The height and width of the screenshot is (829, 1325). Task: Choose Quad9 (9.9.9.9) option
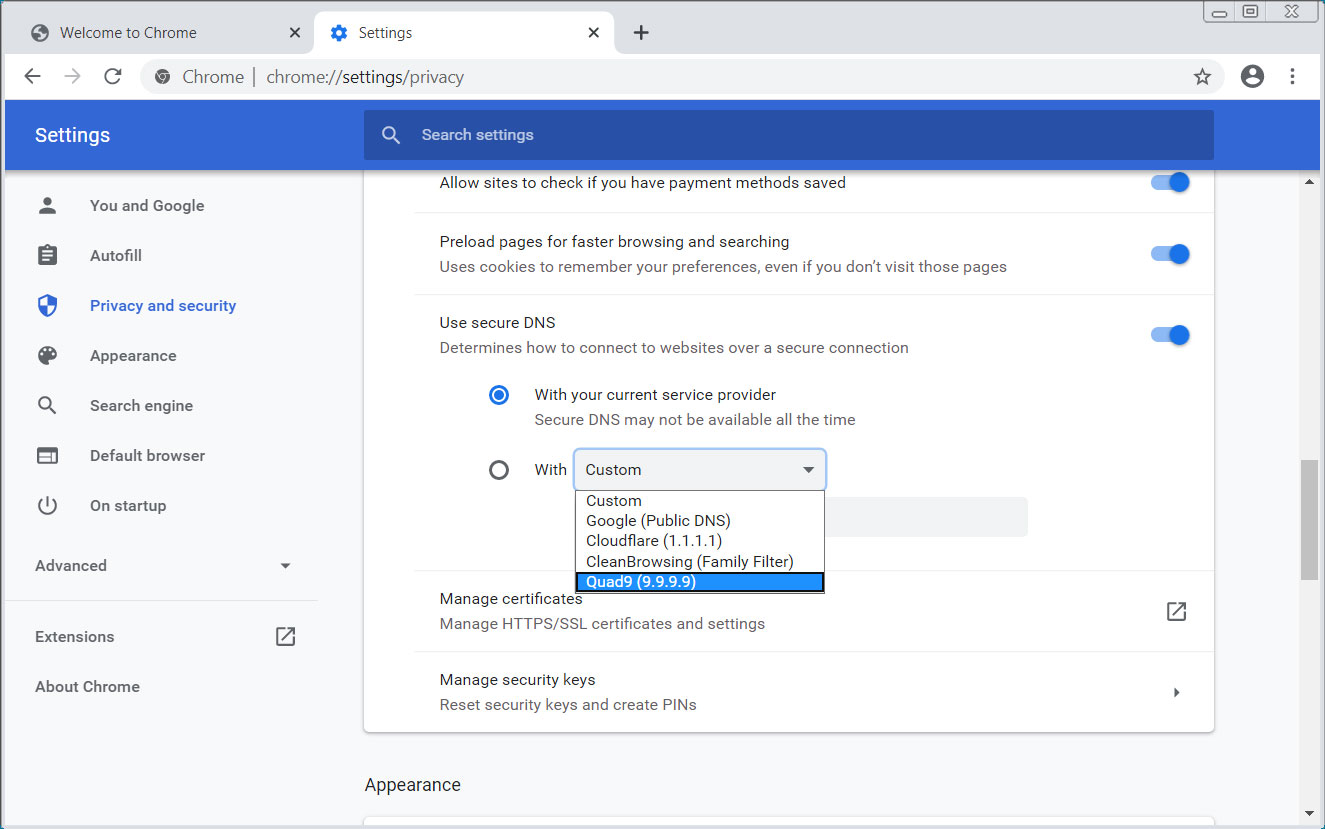point(700,582)
